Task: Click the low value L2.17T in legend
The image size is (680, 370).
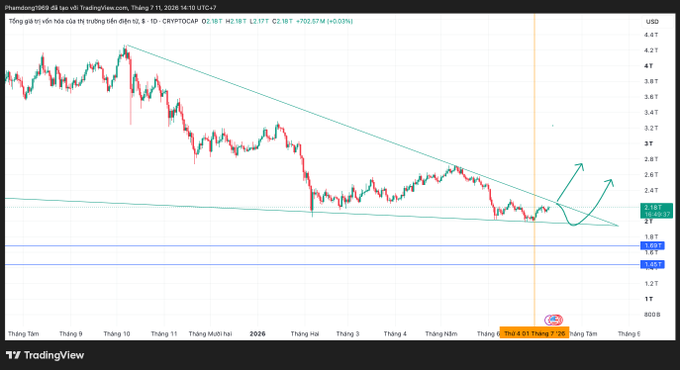Action: (259, 21)
